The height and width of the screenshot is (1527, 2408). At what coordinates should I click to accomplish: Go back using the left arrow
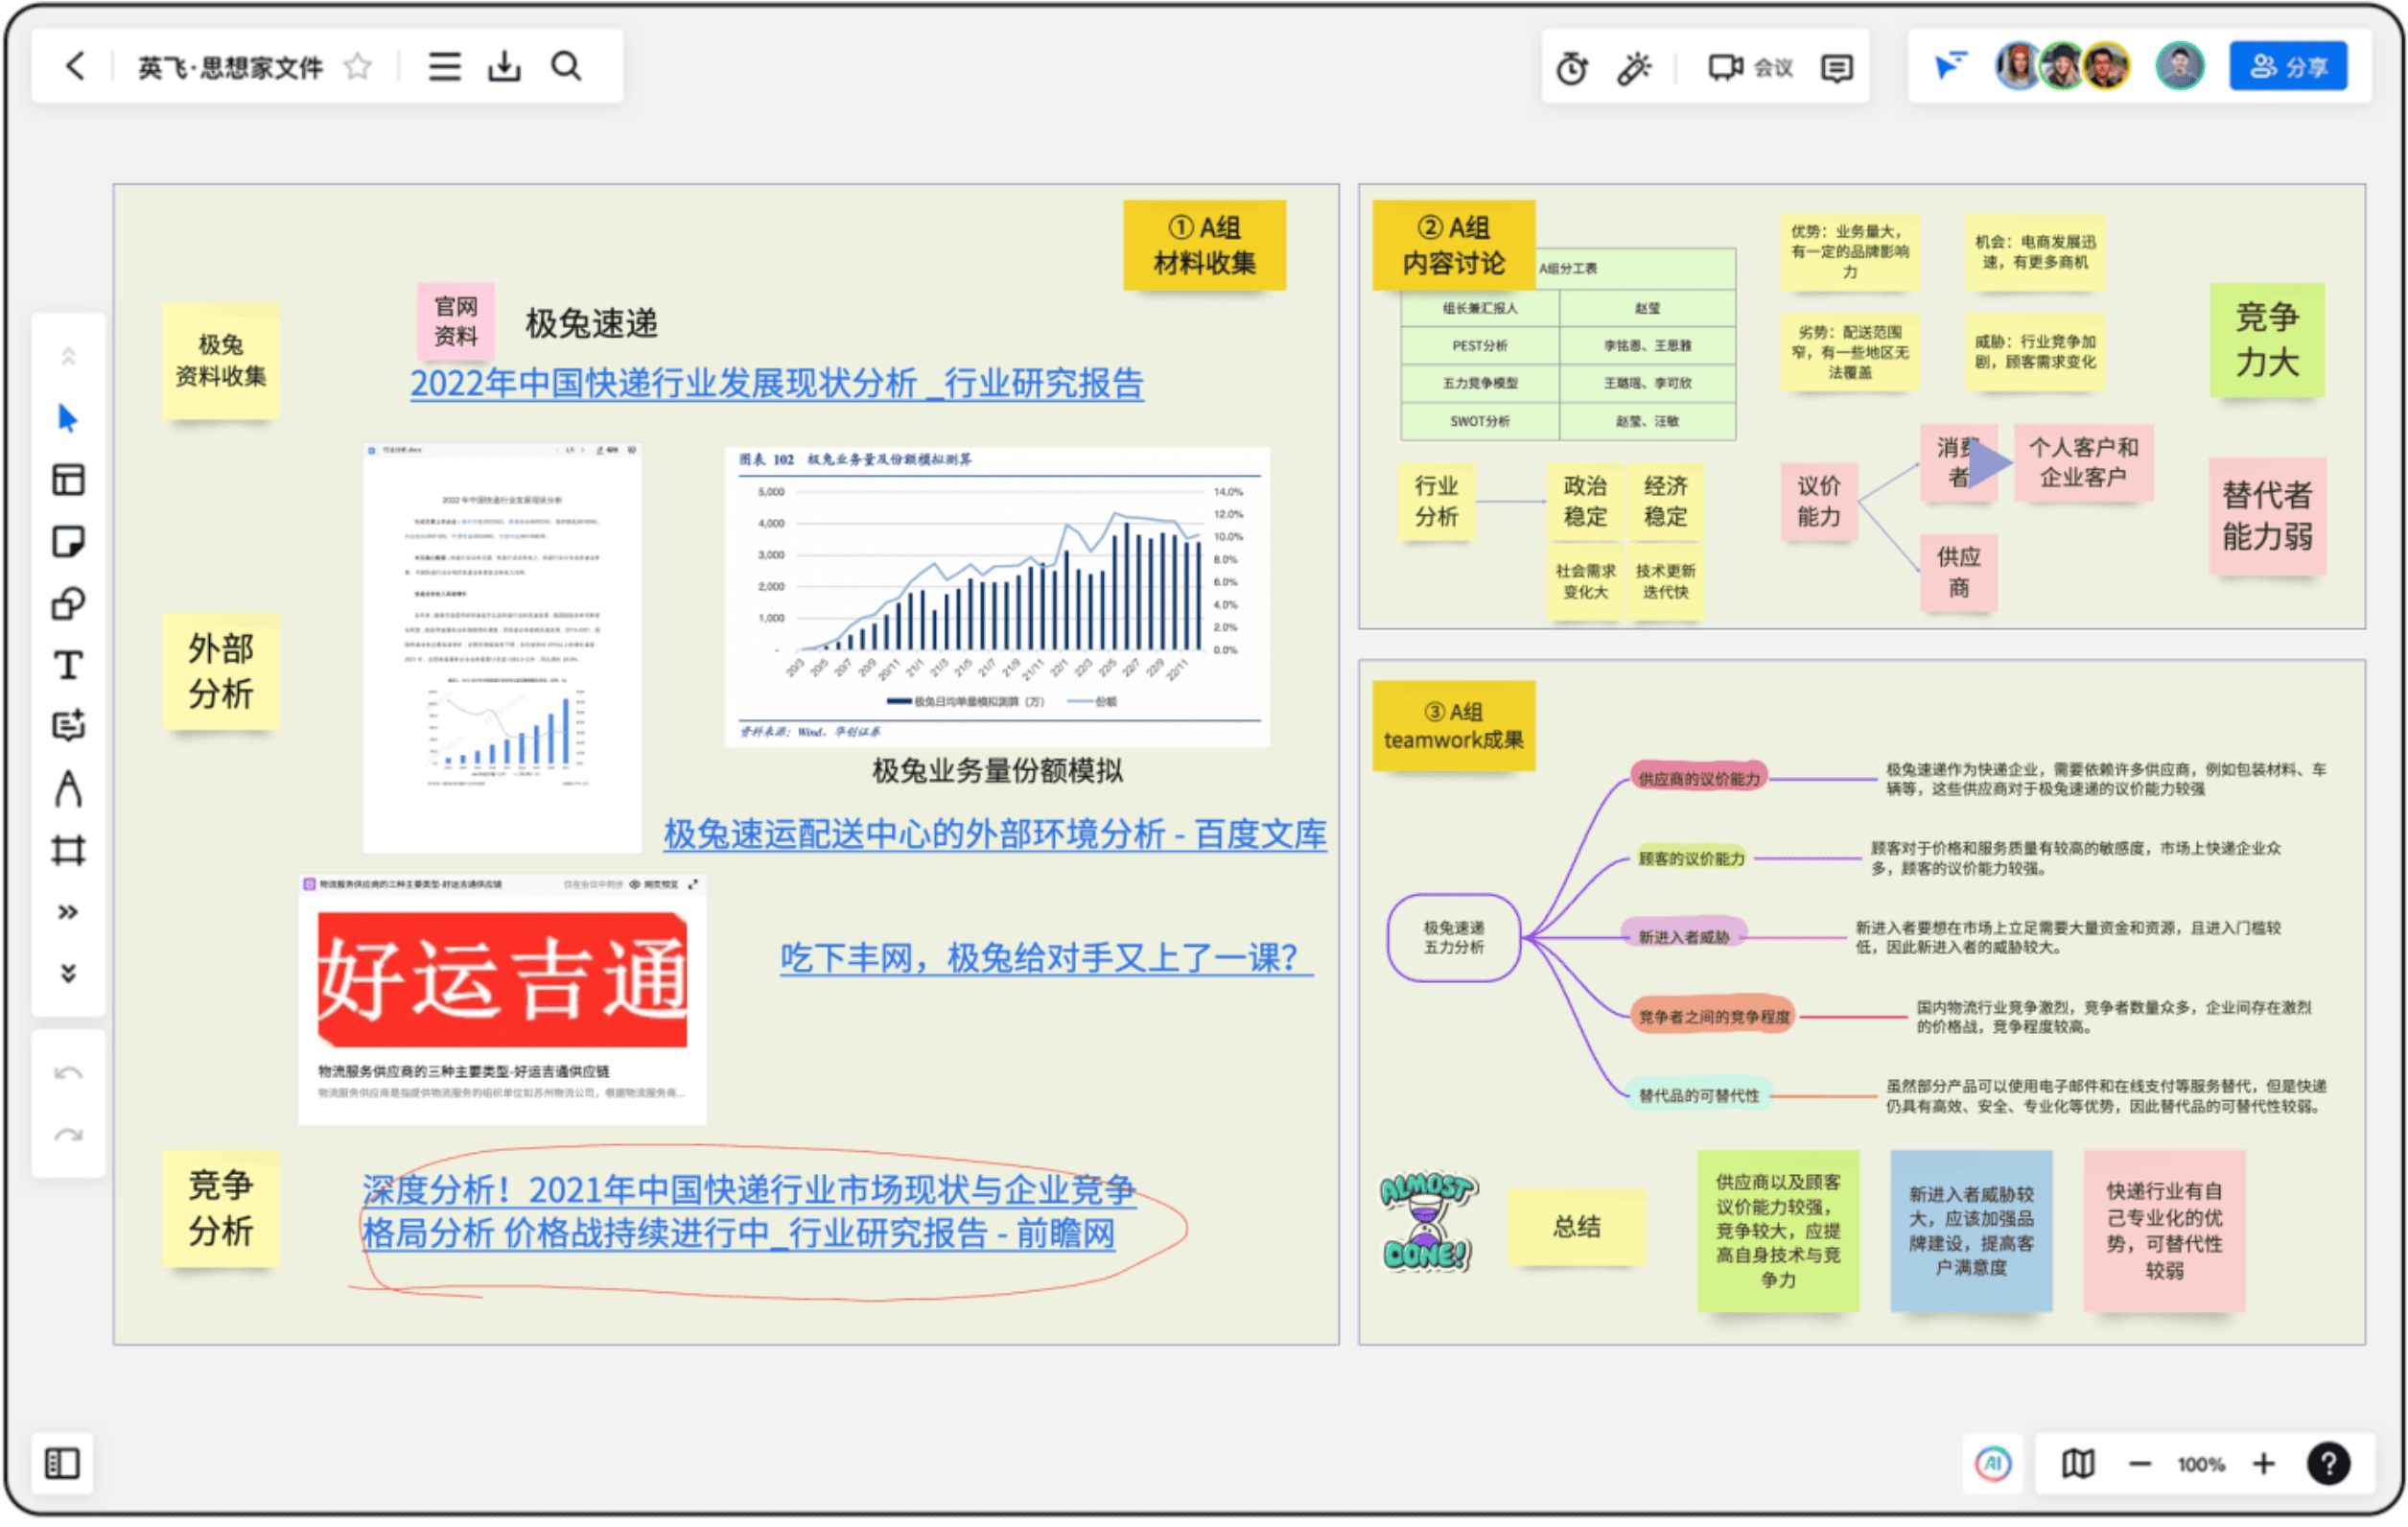pyautogui.click(x=75, y=67)
